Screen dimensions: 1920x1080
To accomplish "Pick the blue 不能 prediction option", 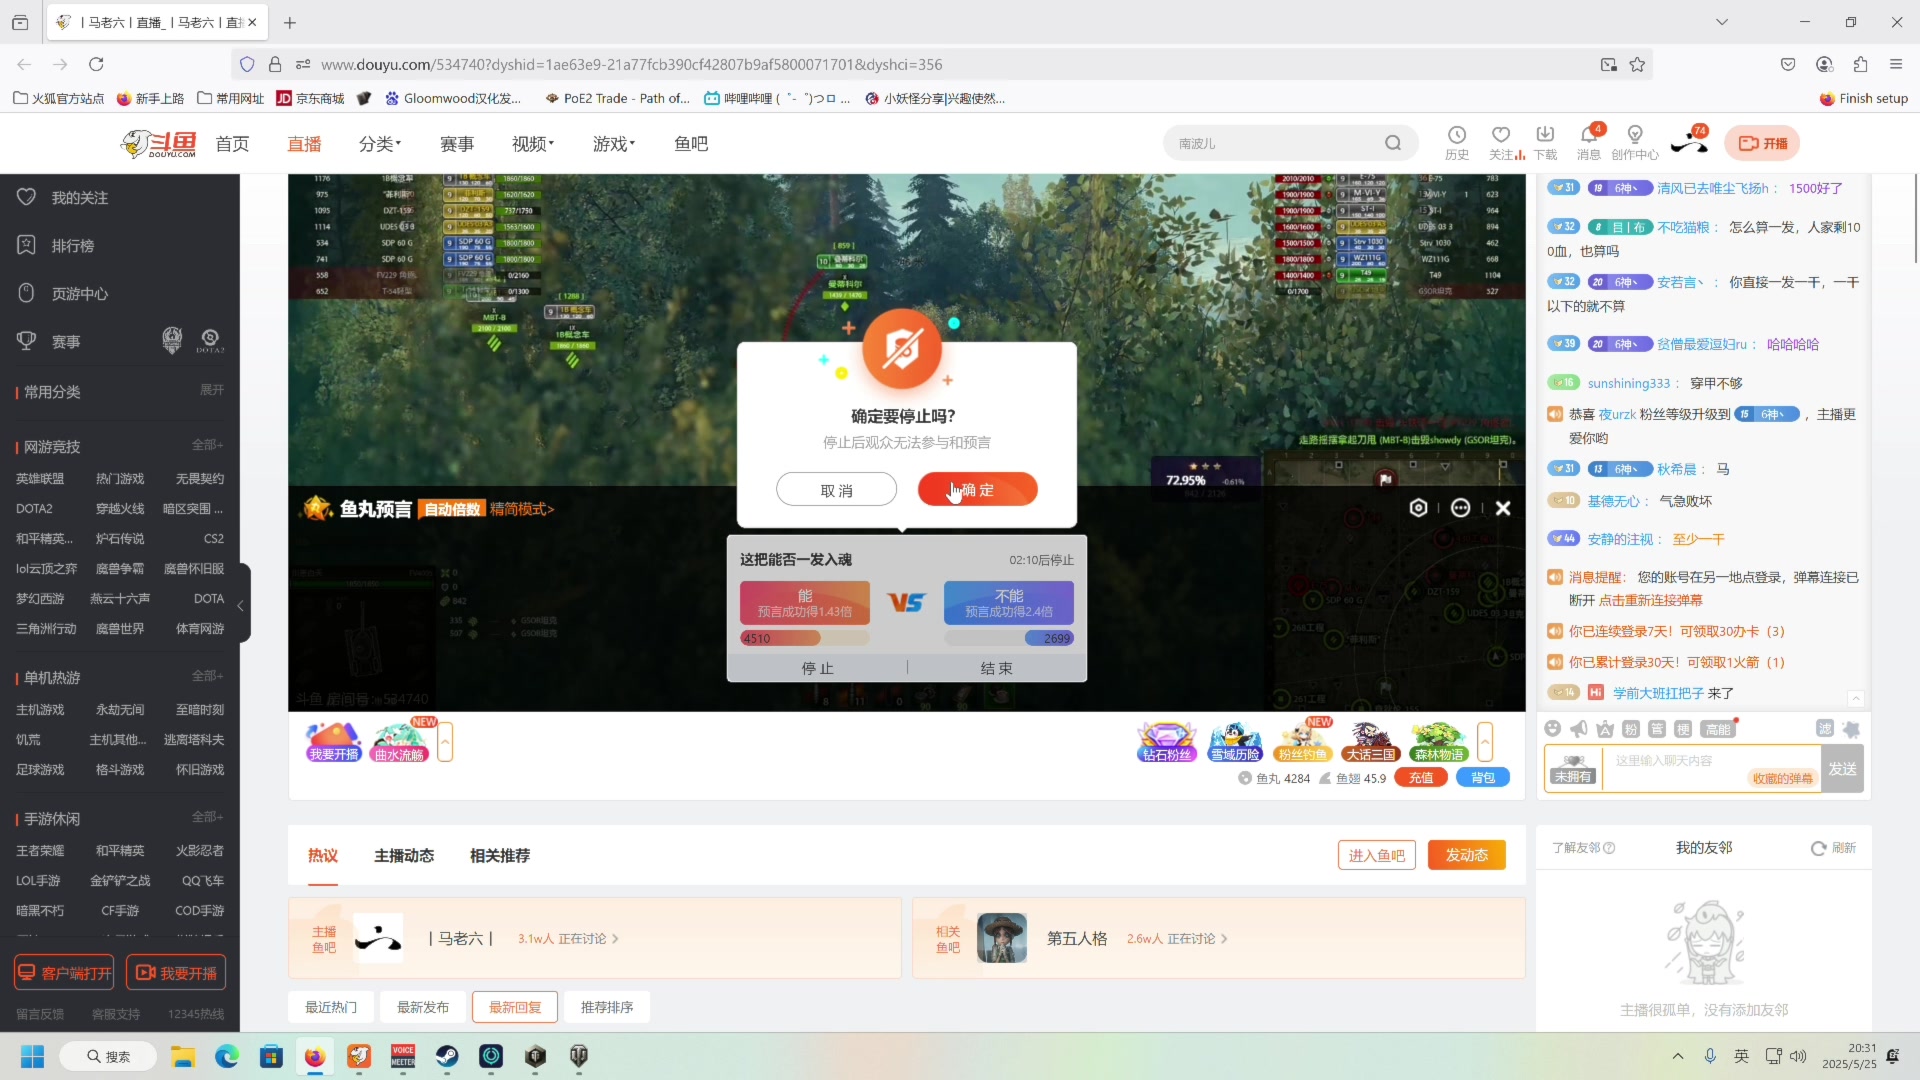I will pyautogui.click(x=1008, y=603).
